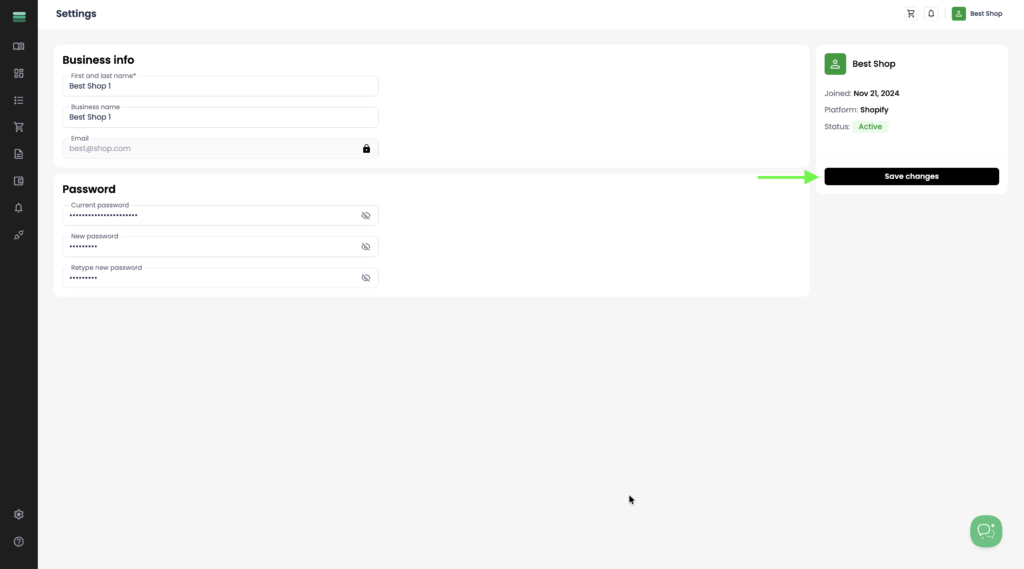The width and height of the screenshot is (1024, 569).
Task: Focus the Business name field
Action: pos(220,117)
